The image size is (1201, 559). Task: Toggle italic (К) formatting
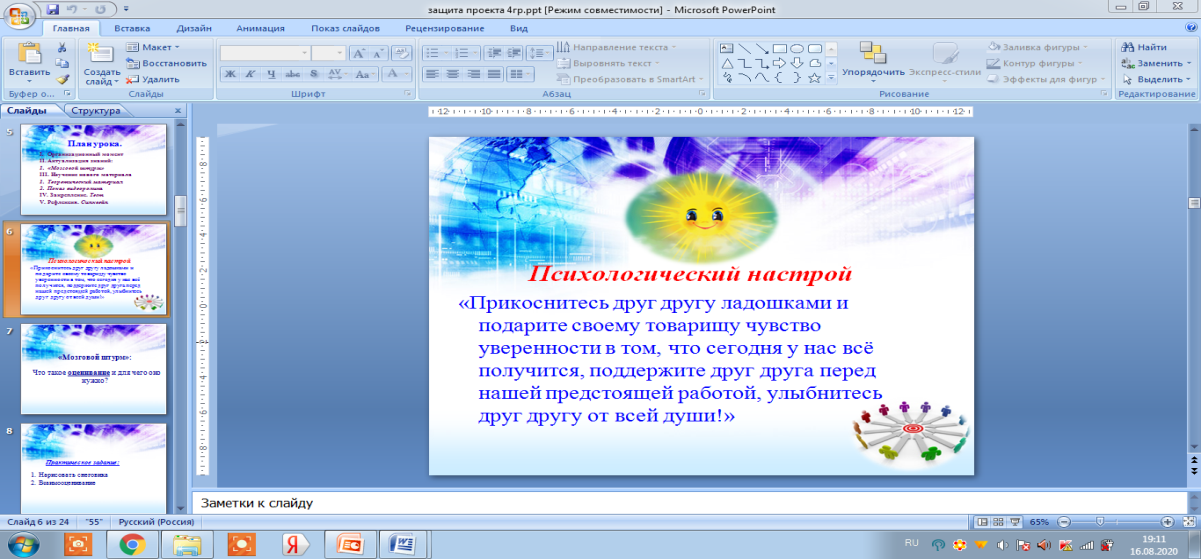pyautogui.click(x=250, y=74)
